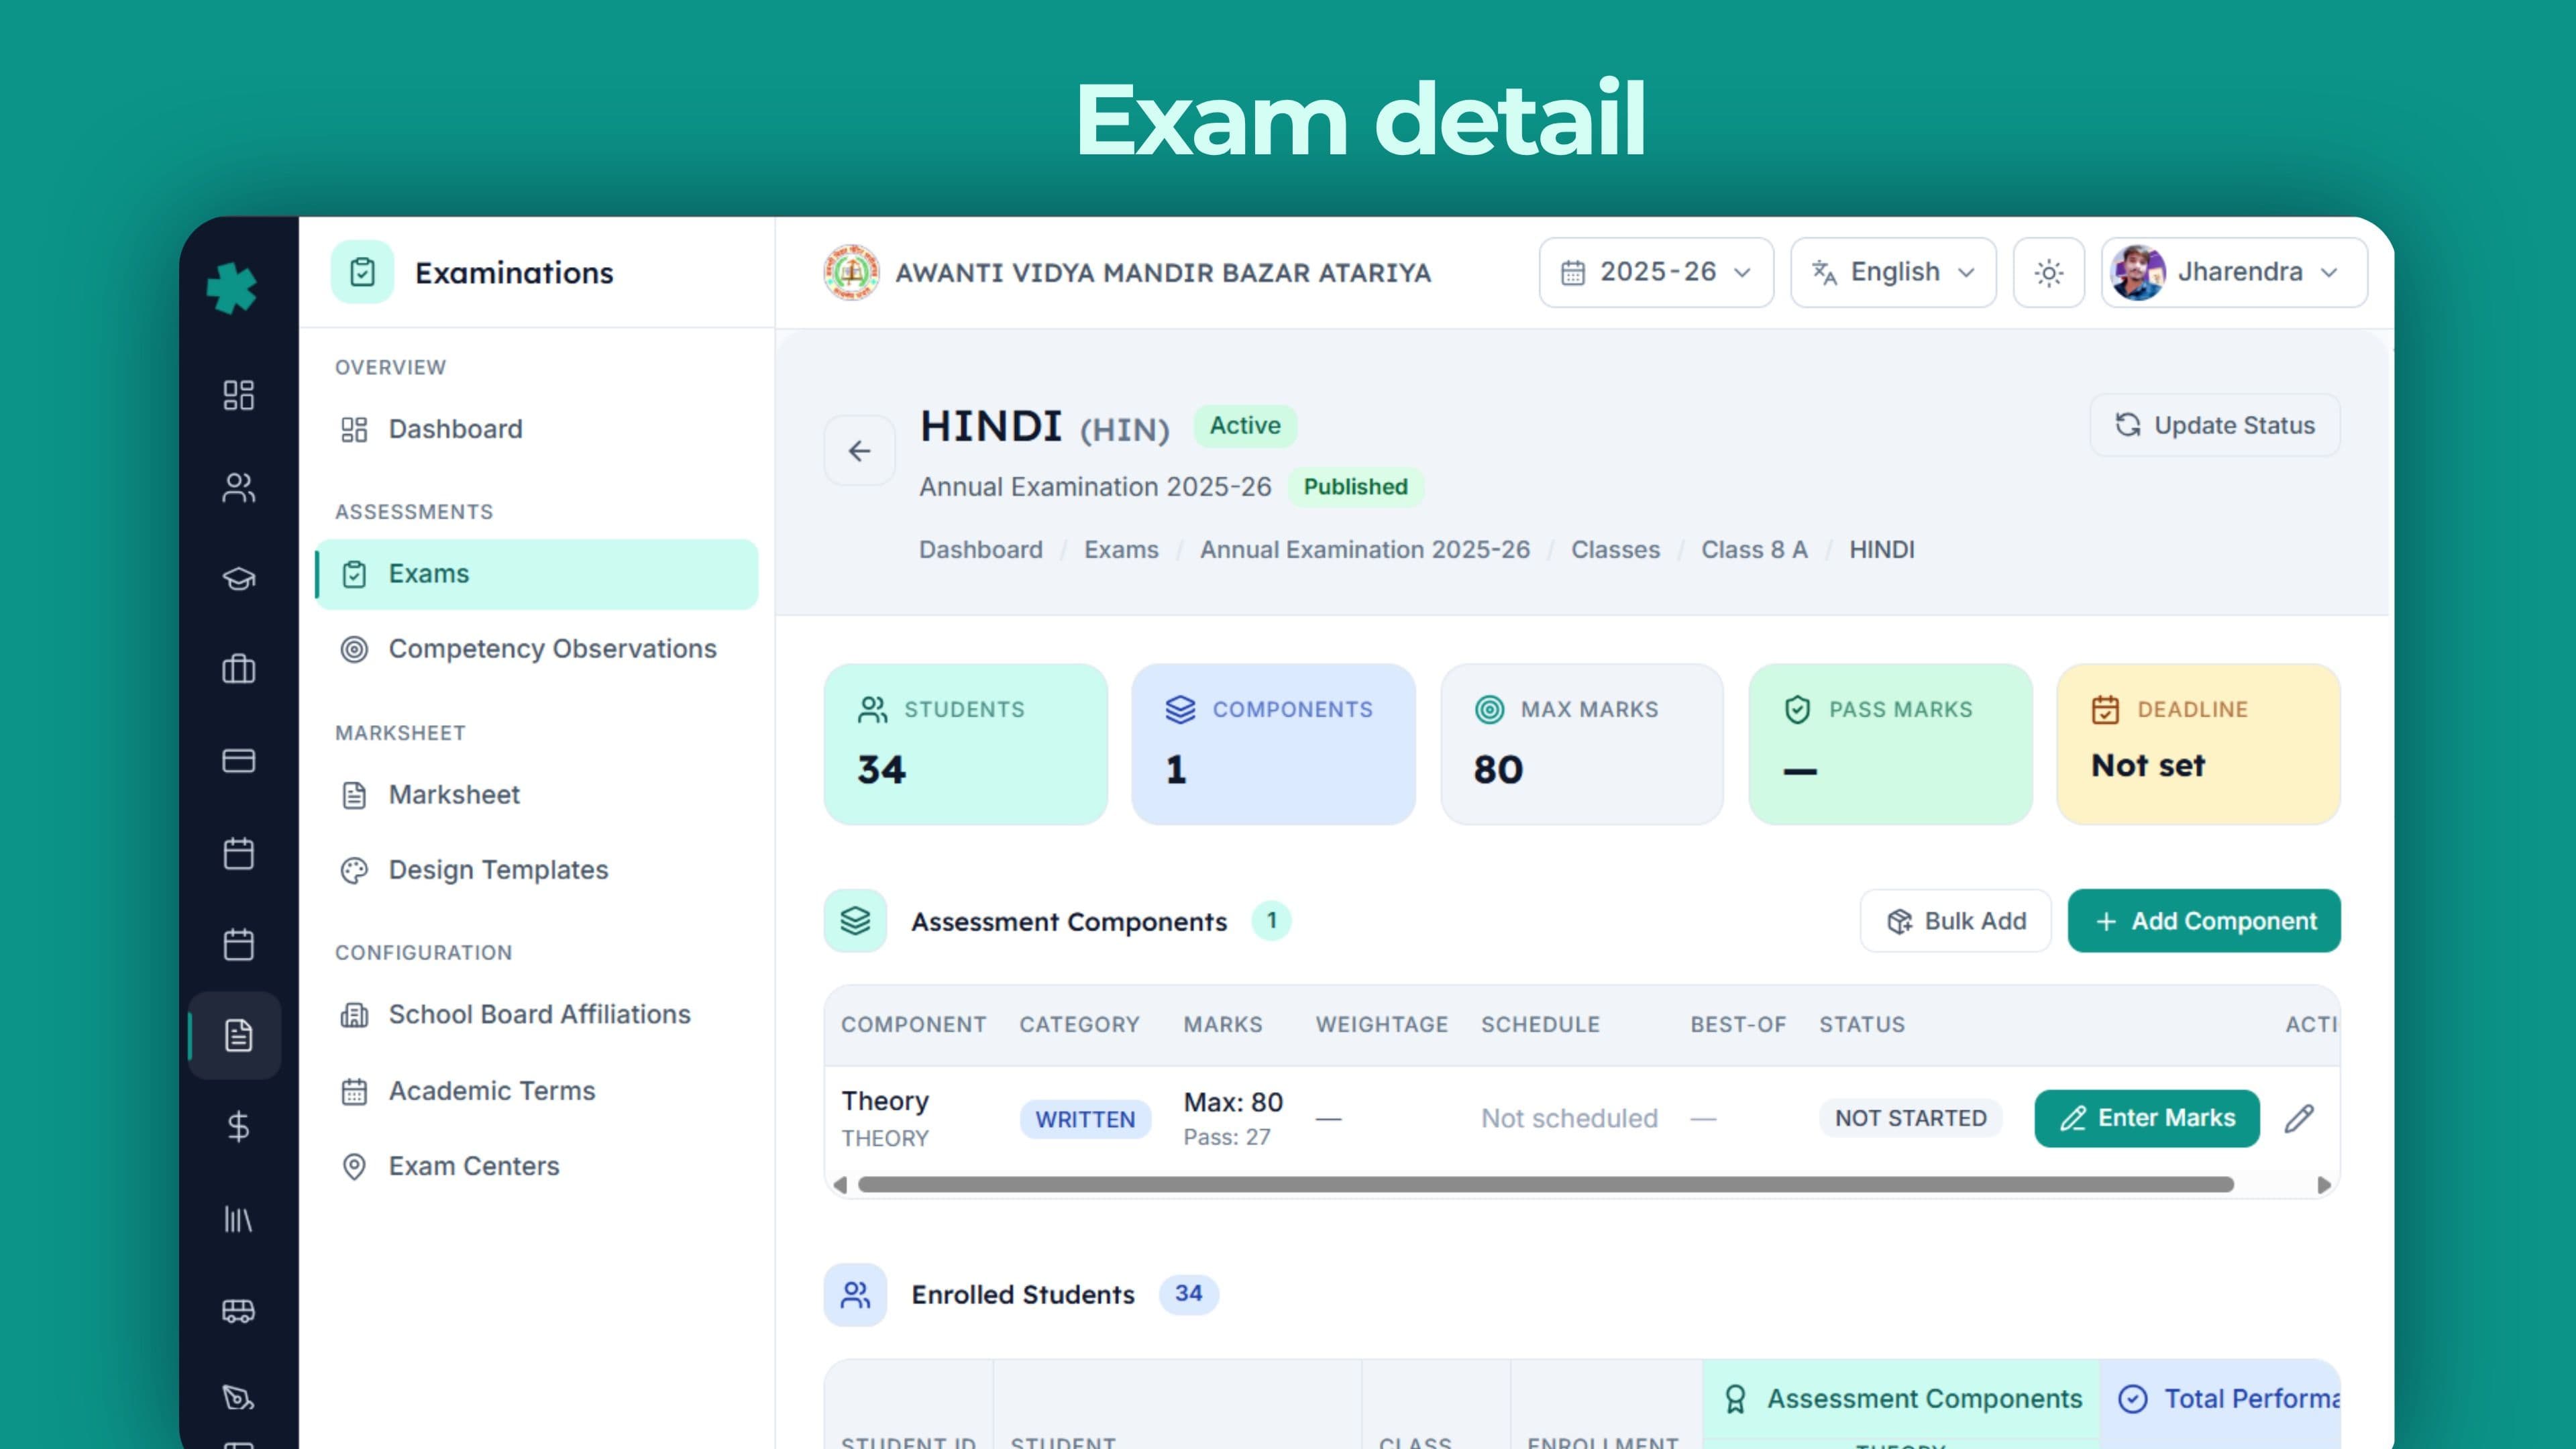Viewport: 2576px width, 1449px height.
Task: Go to Annual Examination 2025-26 breadcrumb
Action: point(1364,550)
